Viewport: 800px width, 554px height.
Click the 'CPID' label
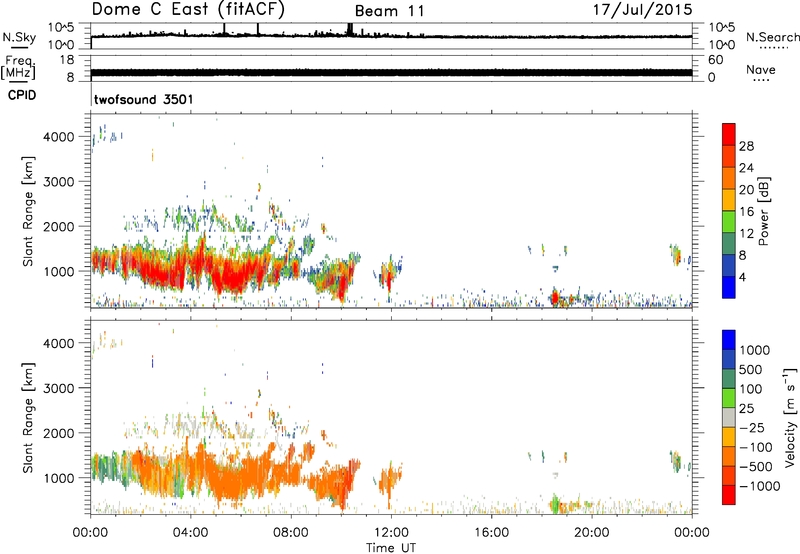tap(22, 95)
